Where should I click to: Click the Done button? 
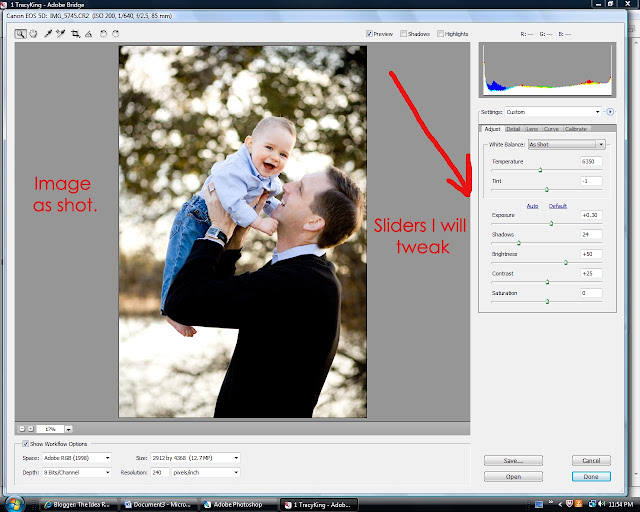[x=591, y=476]
